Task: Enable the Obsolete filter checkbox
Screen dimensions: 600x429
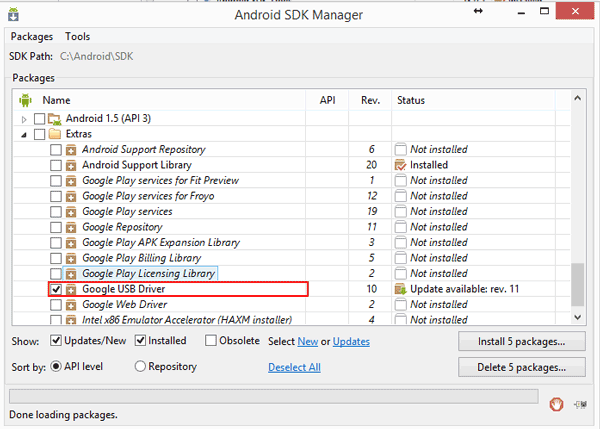Action: tap(210, 341)
